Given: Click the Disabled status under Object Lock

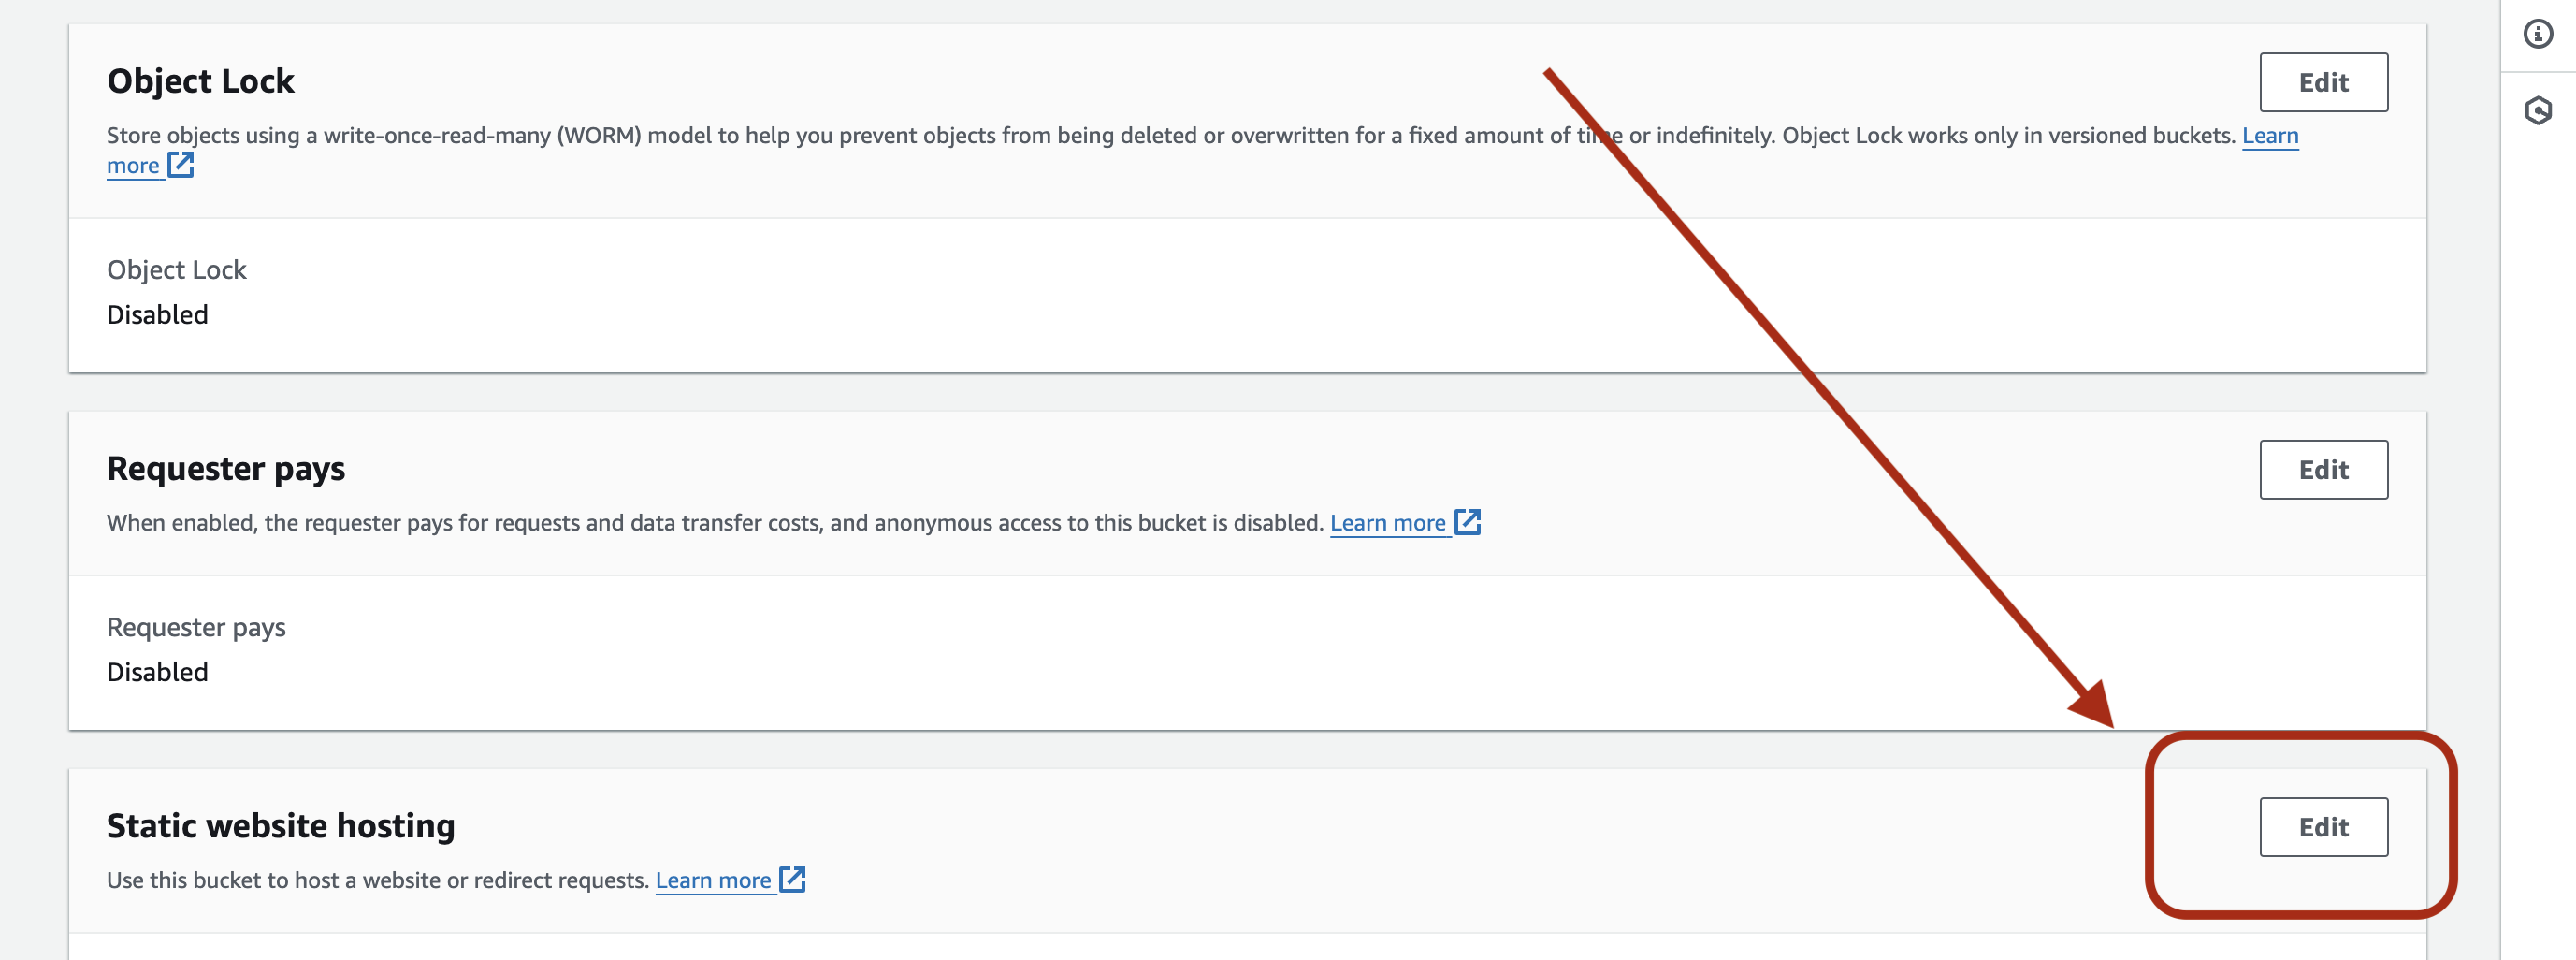Looking at the screenshot, I should click(x=157, y=314).
